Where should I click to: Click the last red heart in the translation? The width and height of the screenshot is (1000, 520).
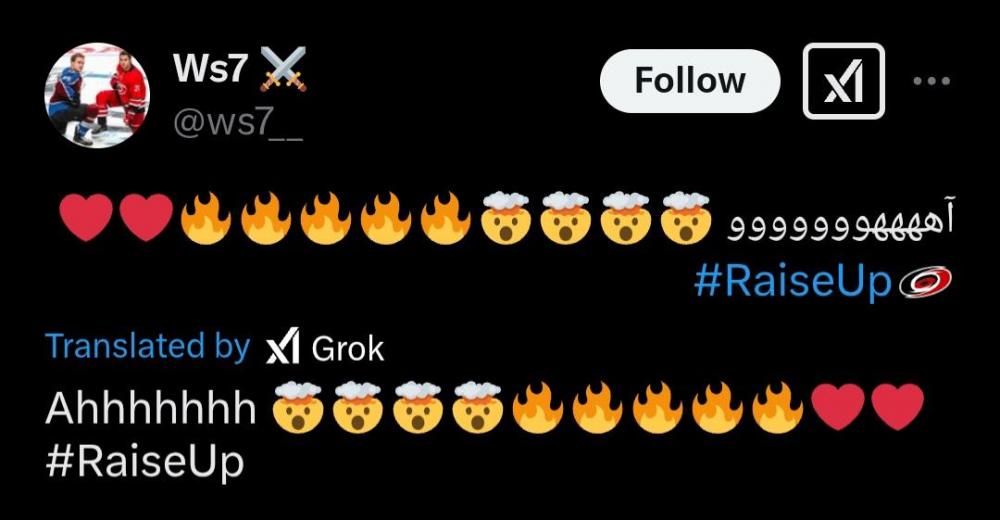point(897,407)
